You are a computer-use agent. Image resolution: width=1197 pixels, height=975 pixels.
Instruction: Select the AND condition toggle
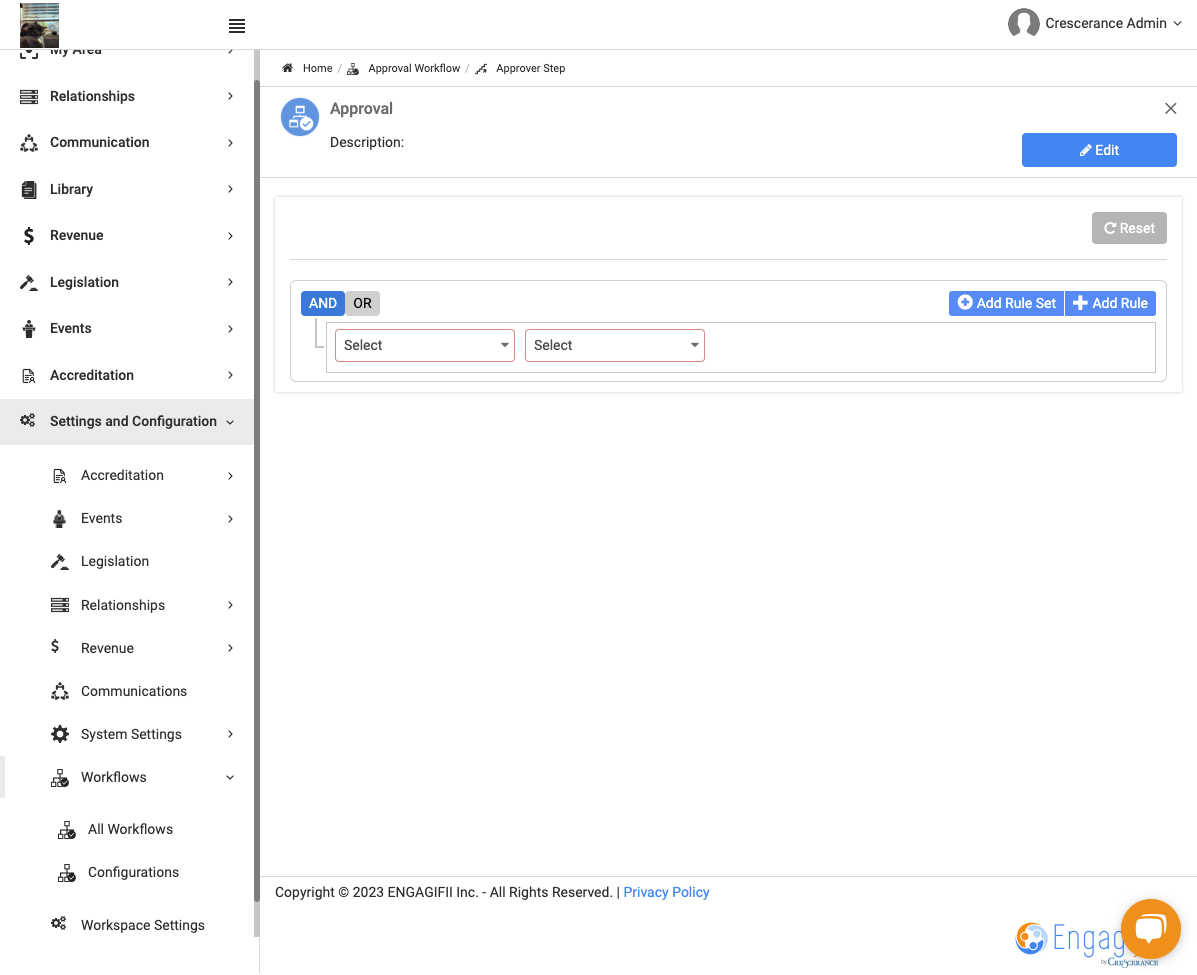point(323,303)
